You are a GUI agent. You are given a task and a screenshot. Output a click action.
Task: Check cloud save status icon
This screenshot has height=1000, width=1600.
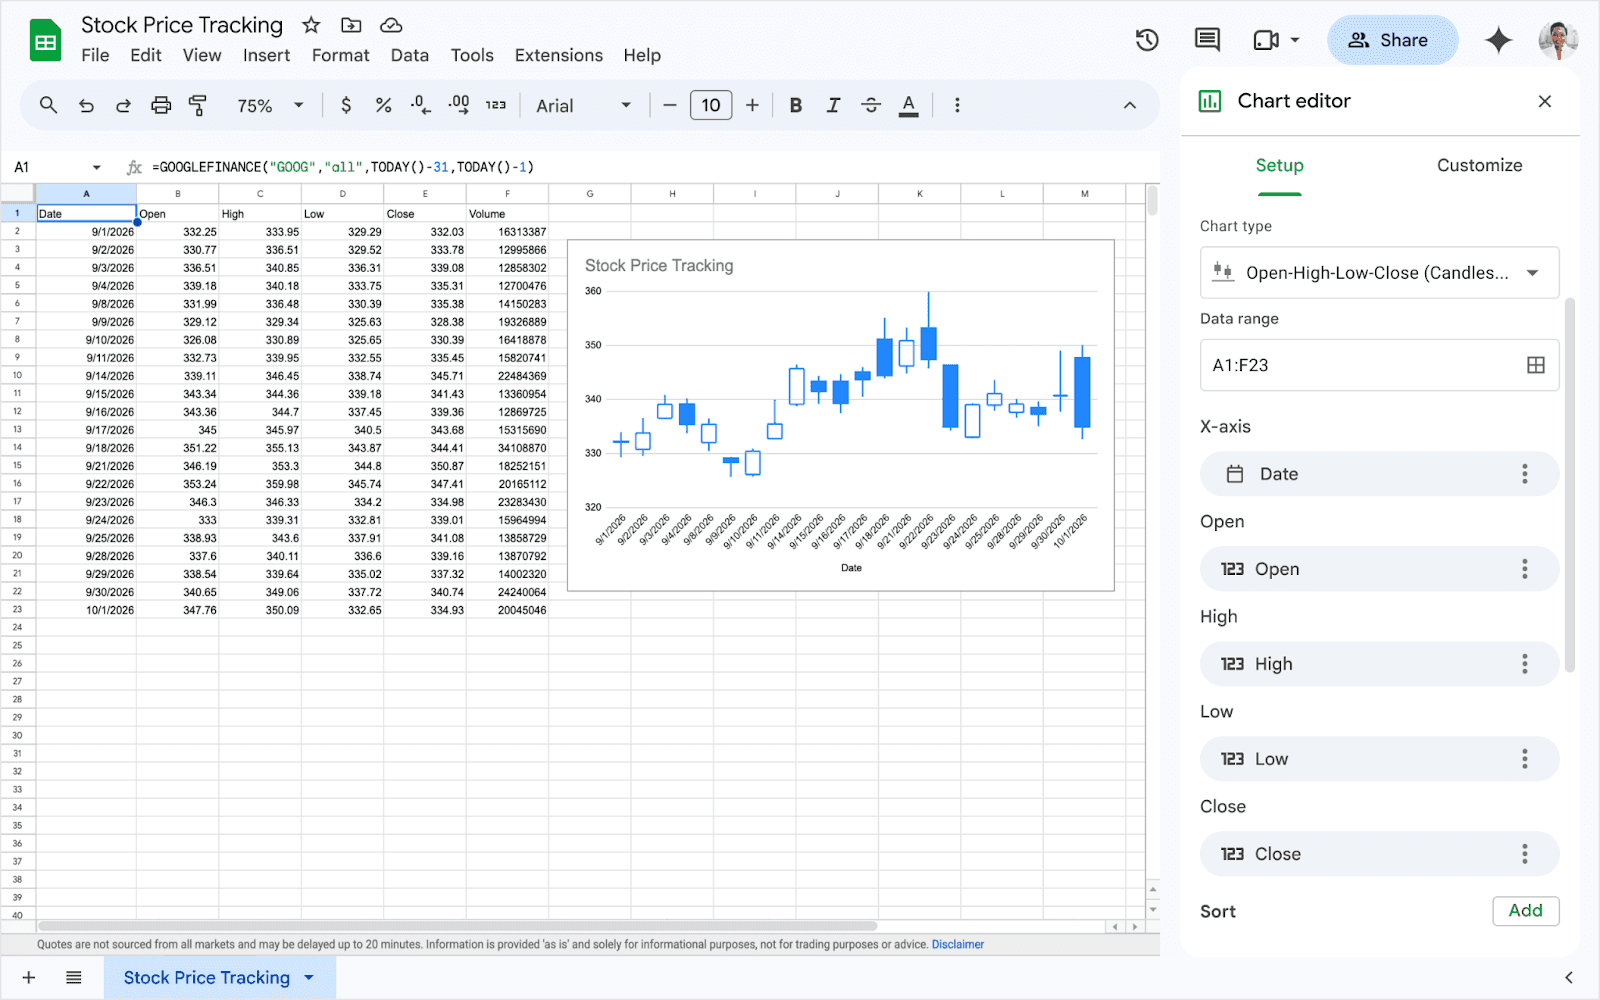[x=391, y=25]
